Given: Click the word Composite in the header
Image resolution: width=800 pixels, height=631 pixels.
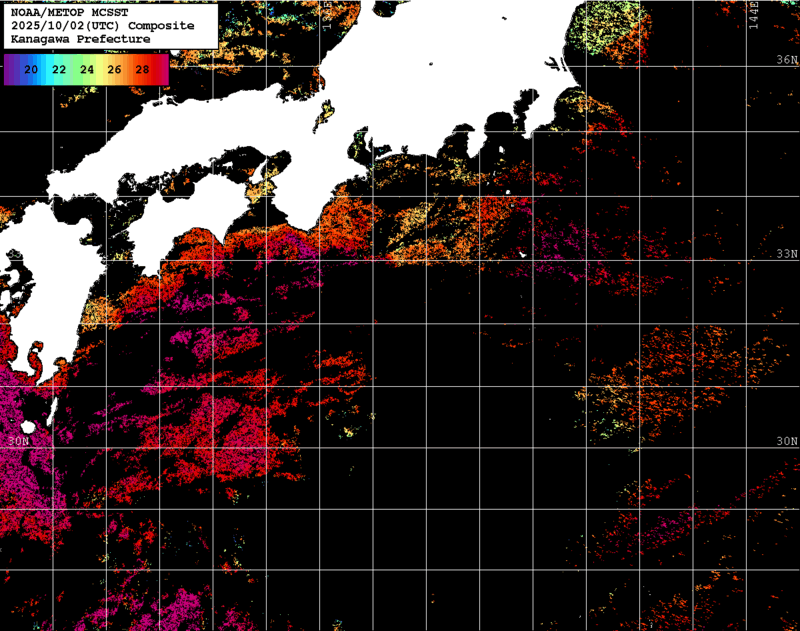Looking at the screenshot, I should [163, 25].
